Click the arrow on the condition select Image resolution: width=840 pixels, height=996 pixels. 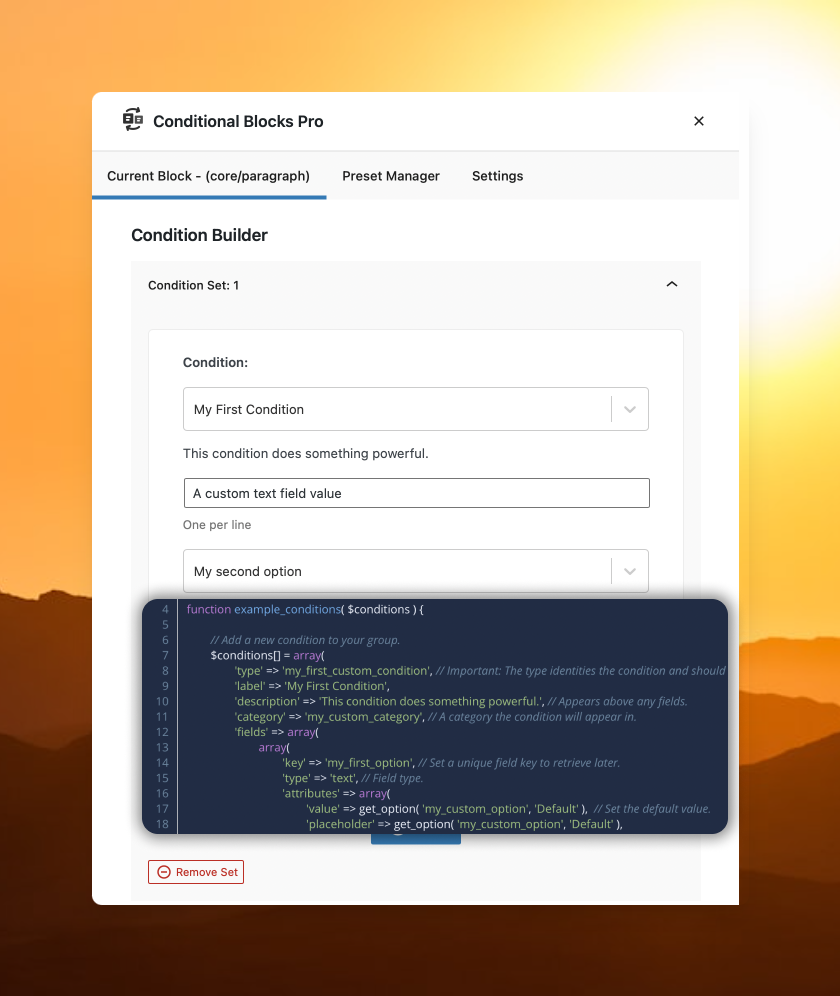630,410
